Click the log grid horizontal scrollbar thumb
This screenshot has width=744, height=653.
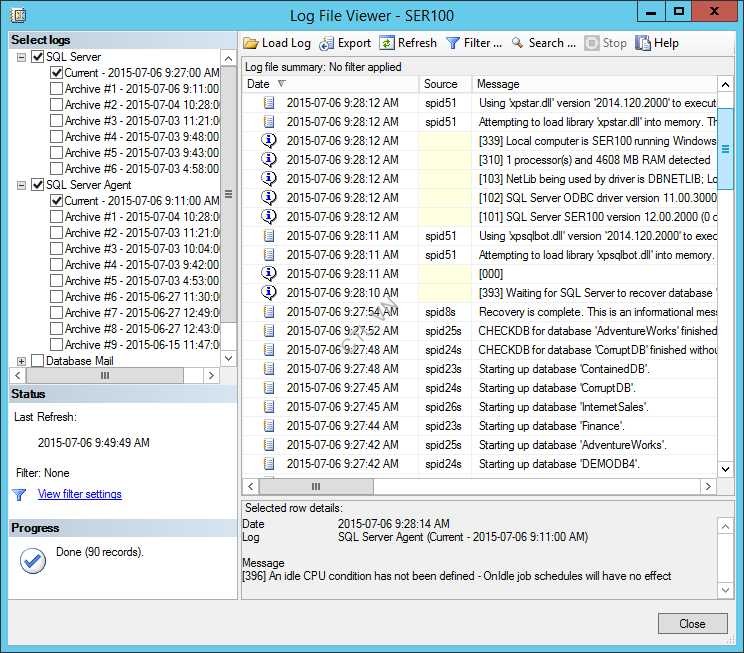coord(316,486)
